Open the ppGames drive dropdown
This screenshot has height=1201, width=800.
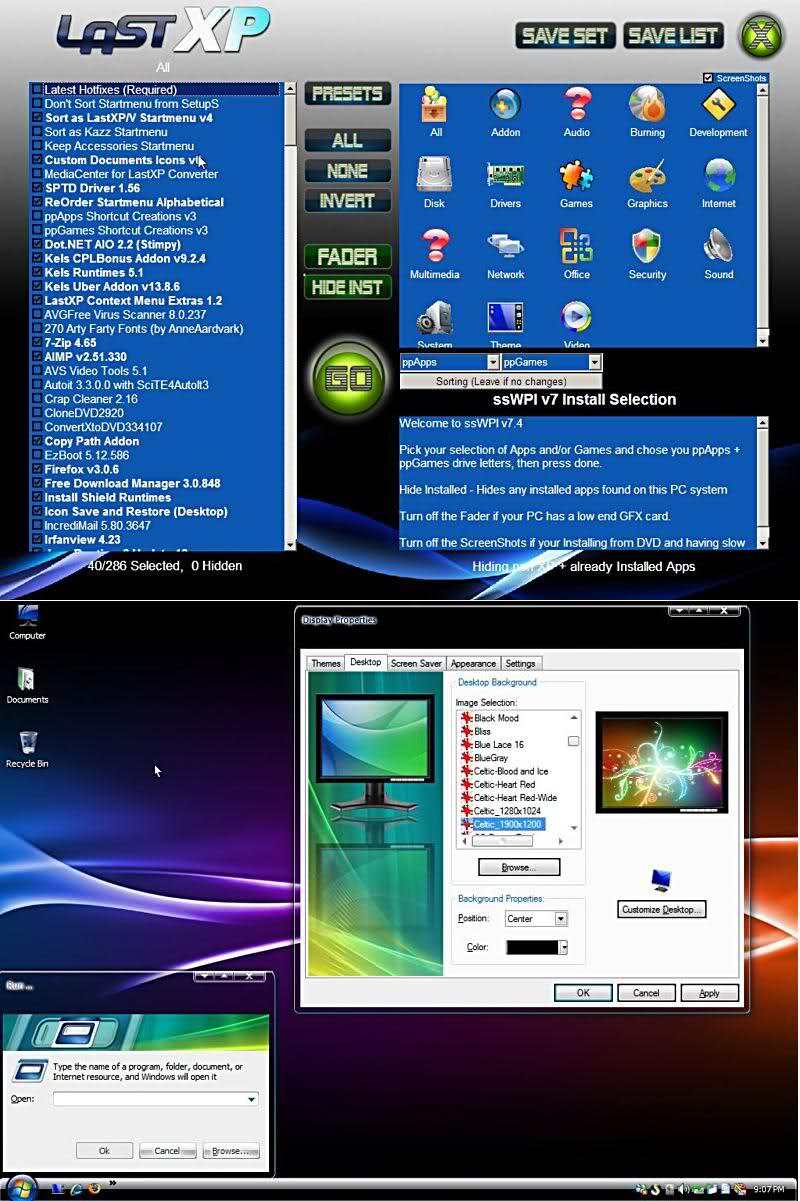point(594,362)
